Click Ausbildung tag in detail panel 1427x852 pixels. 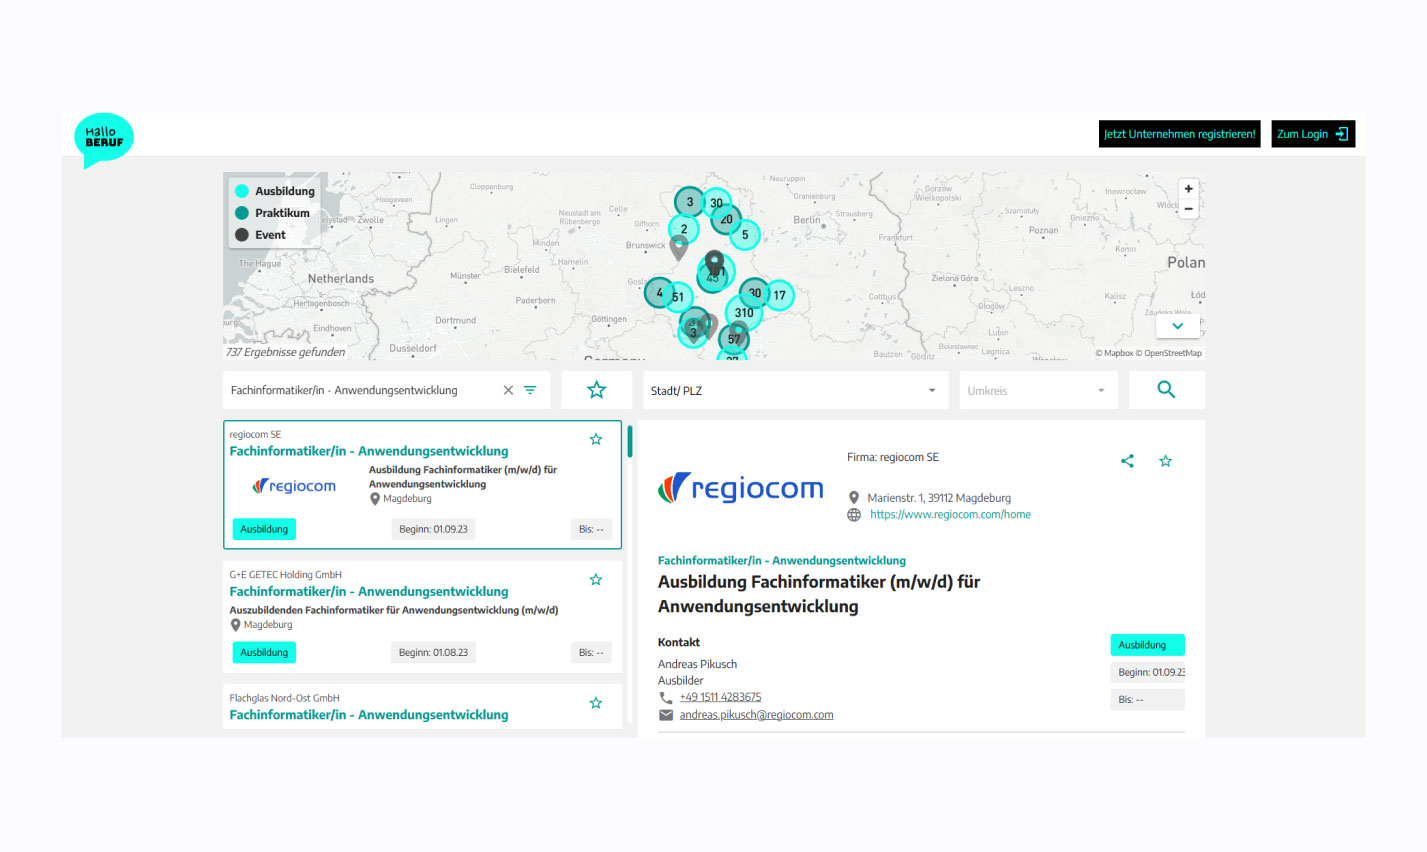(1147, 645)
